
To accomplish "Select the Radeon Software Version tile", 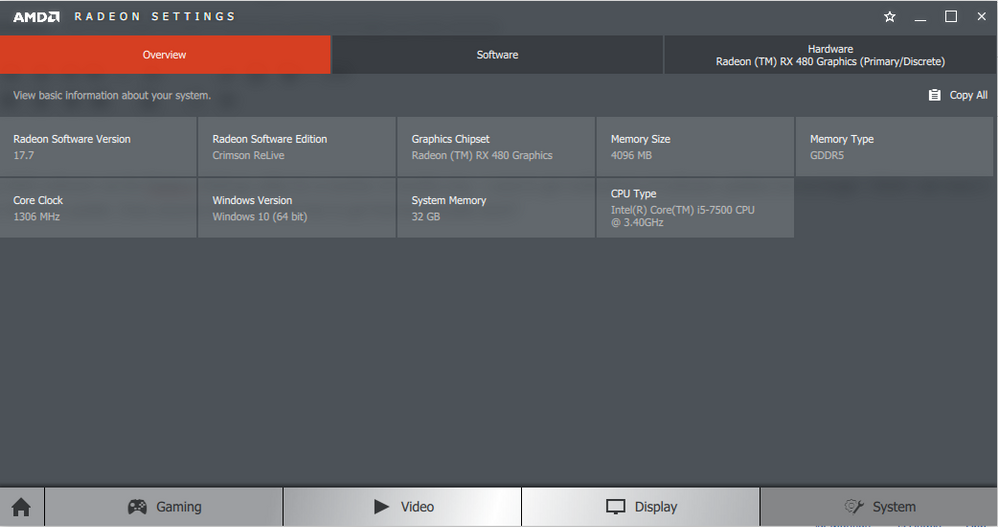I will click(98, 146).
